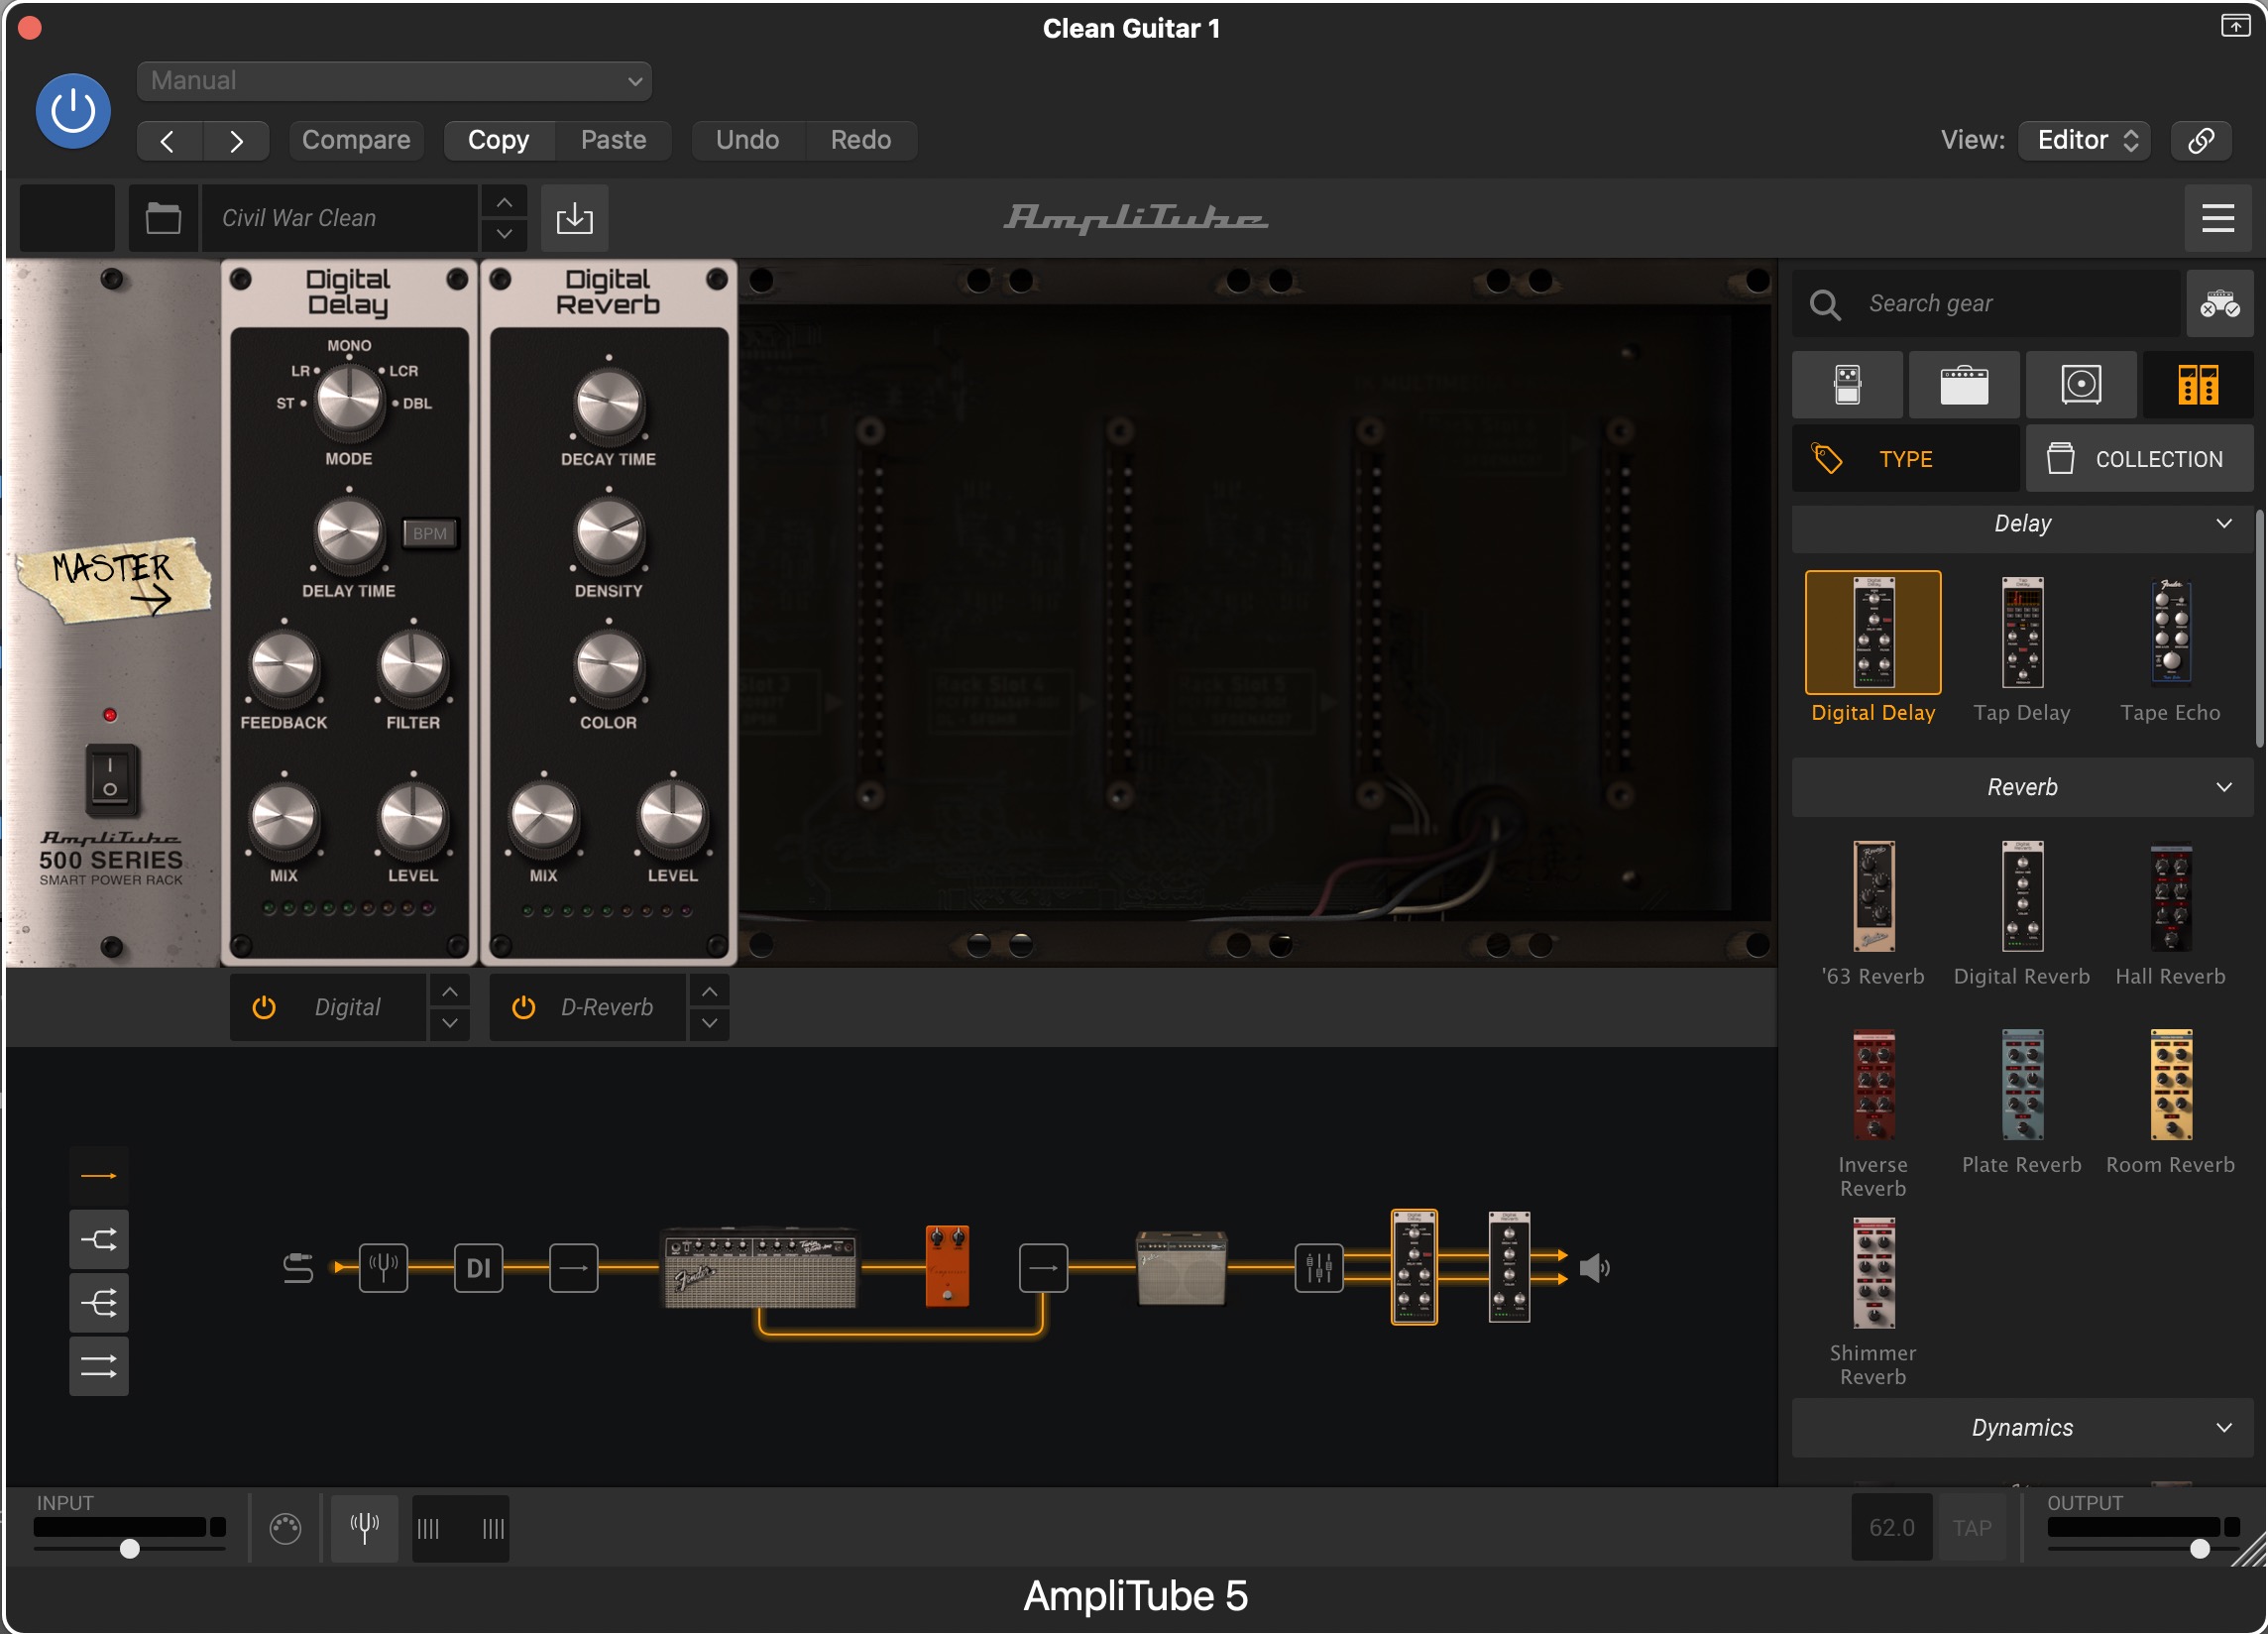2268x1634 pixels.
Task: Select the two-path split routing icon
Action: (x=98, y=1241)
